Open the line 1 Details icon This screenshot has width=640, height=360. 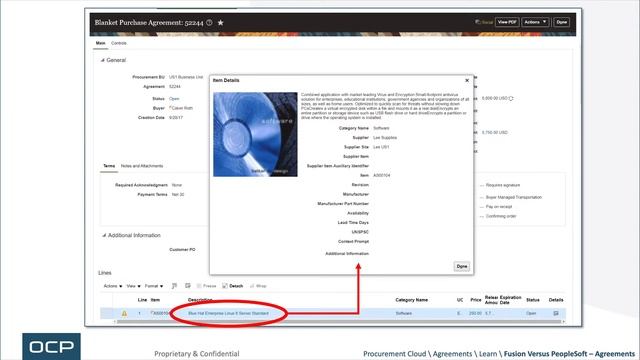pos(556,313)
